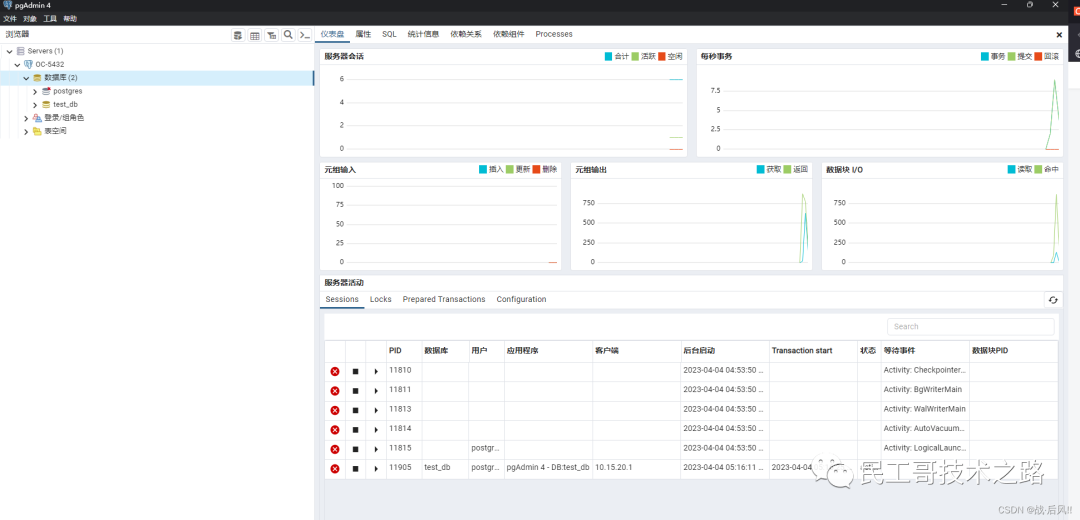Viewport: 1080px width, 520px height.
Task: Cancel active query for PID 11815
Action: coord(355,449)
